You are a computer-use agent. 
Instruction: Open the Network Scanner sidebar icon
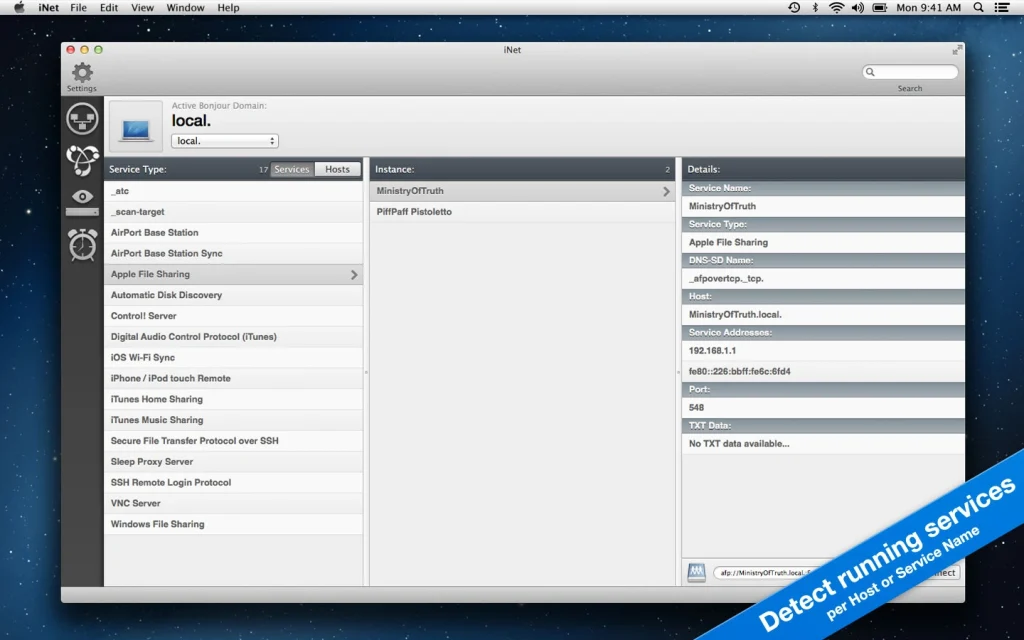[82, 118]
